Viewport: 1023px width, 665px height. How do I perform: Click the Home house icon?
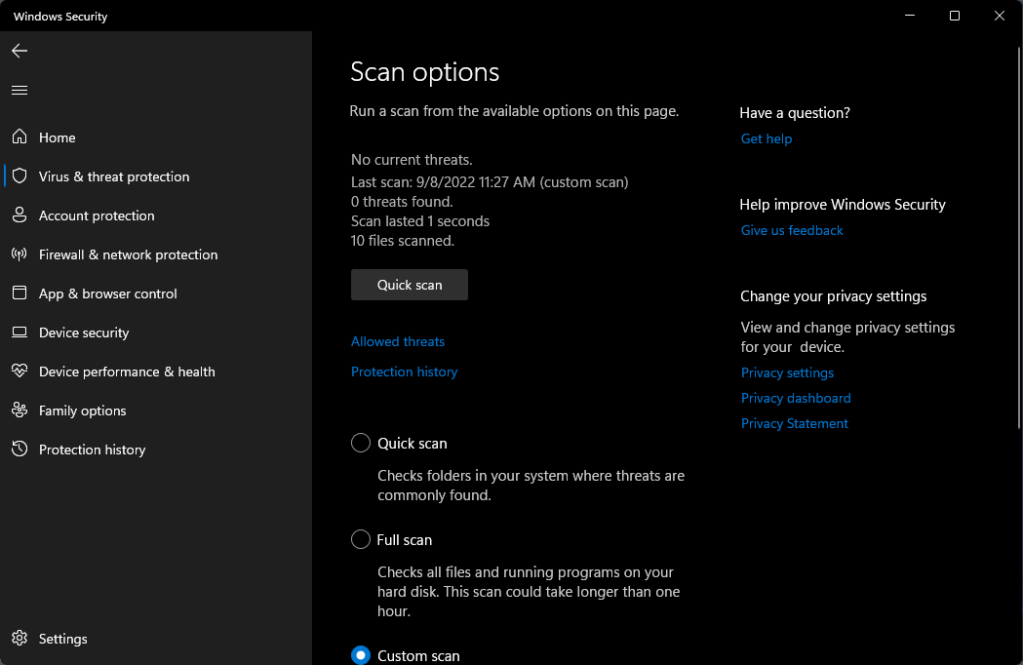pyautogui.click(x=19, y=137)
